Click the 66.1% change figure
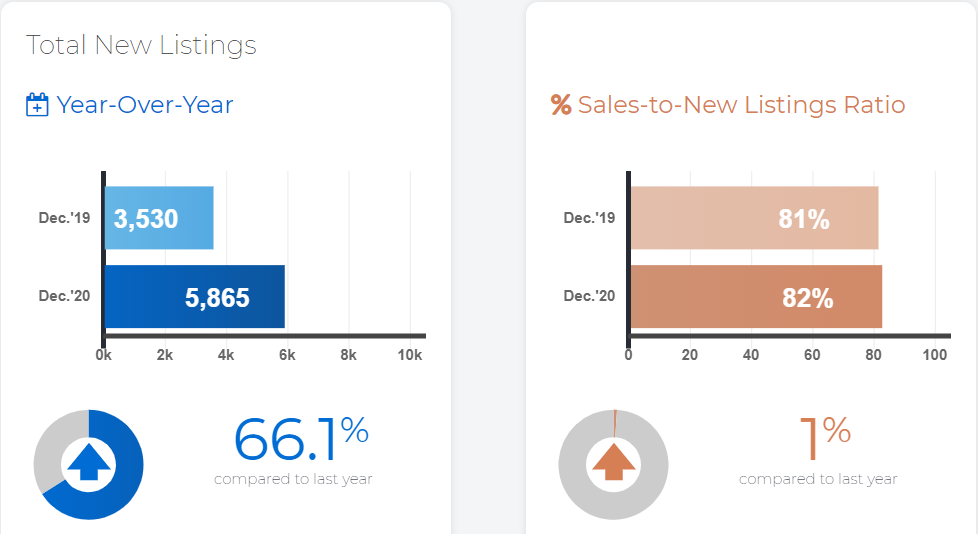Image resolution: width=978 pixels, height=534 pixels. [301, 439]
